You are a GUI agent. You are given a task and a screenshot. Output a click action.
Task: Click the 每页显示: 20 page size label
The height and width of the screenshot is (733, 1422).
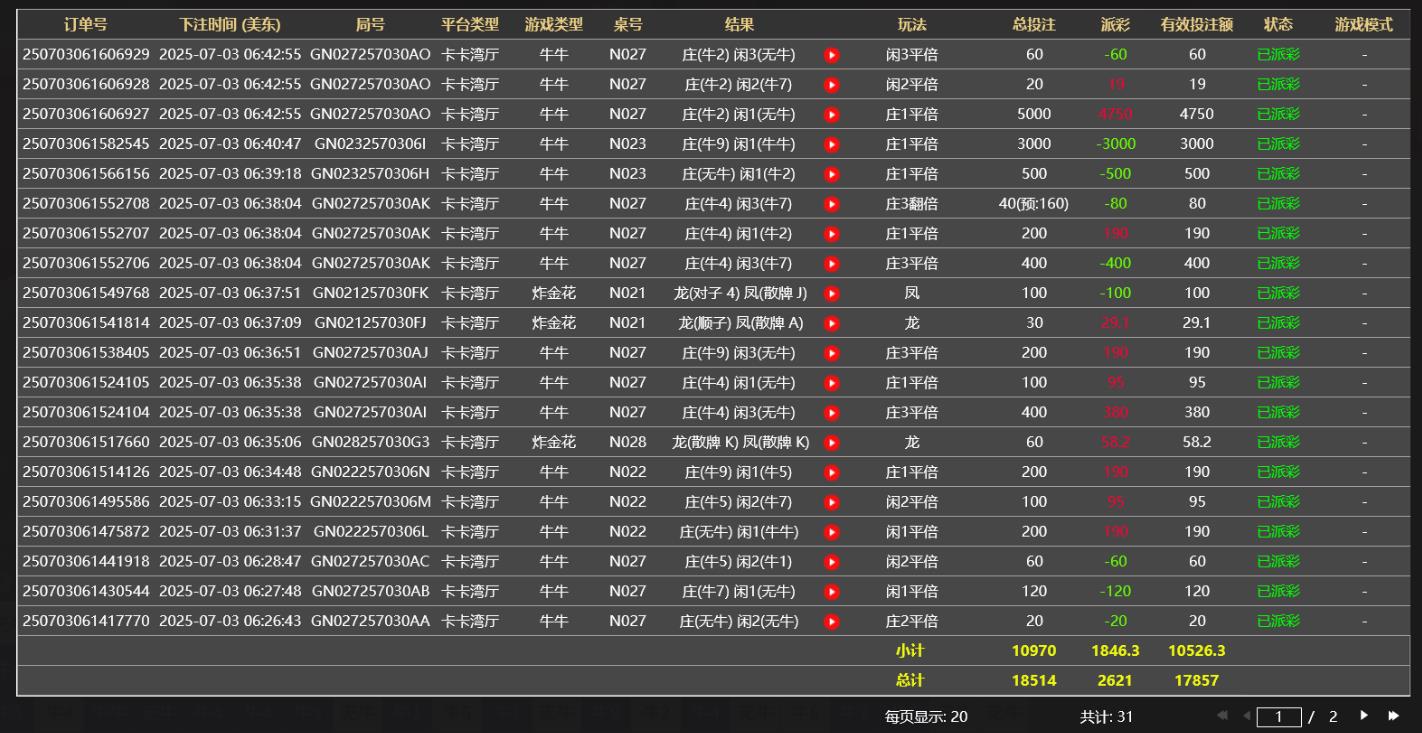pos(926,717)
